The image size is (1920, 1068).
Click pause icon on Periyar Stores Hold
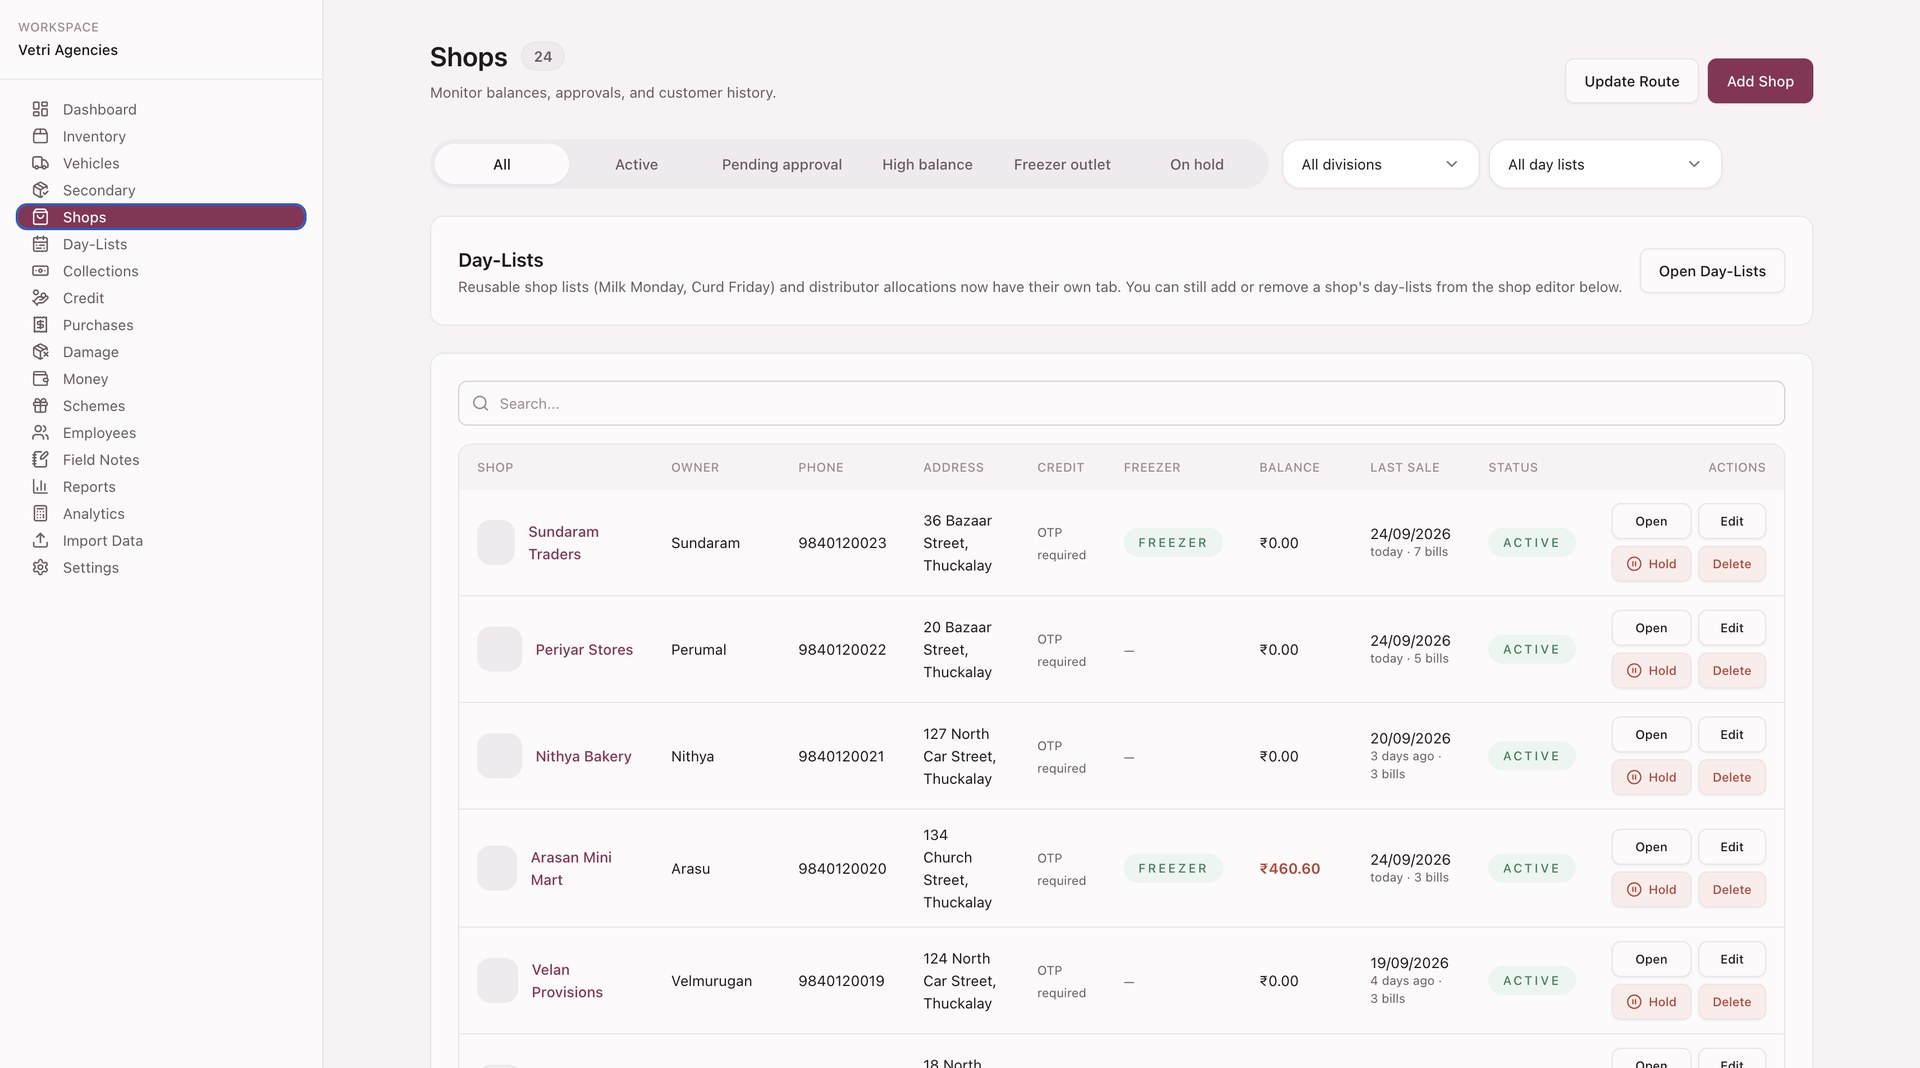point(1634,671)
